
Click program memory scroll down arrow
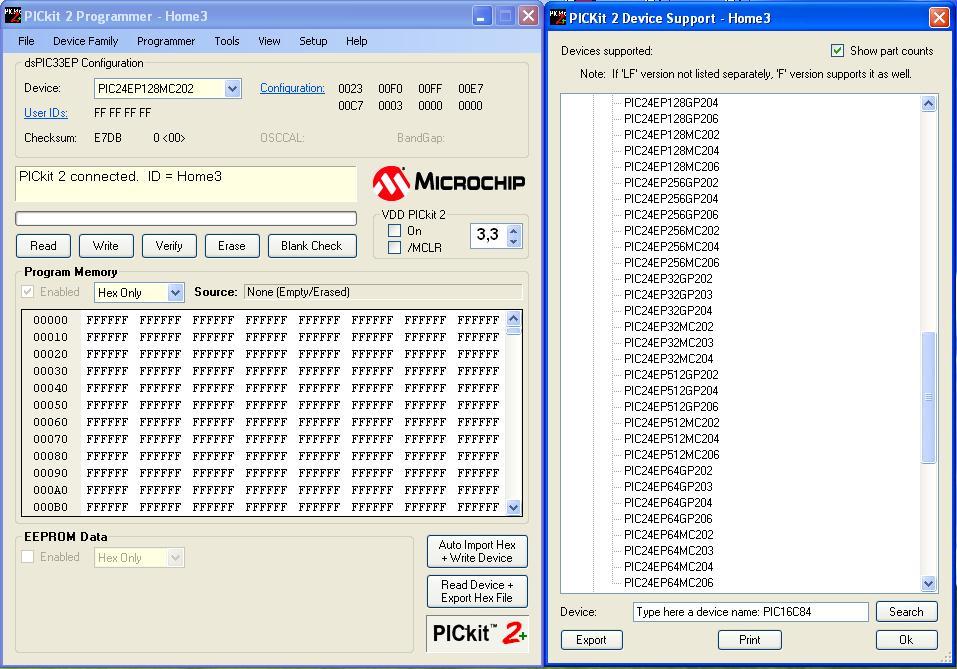[514, 507]
